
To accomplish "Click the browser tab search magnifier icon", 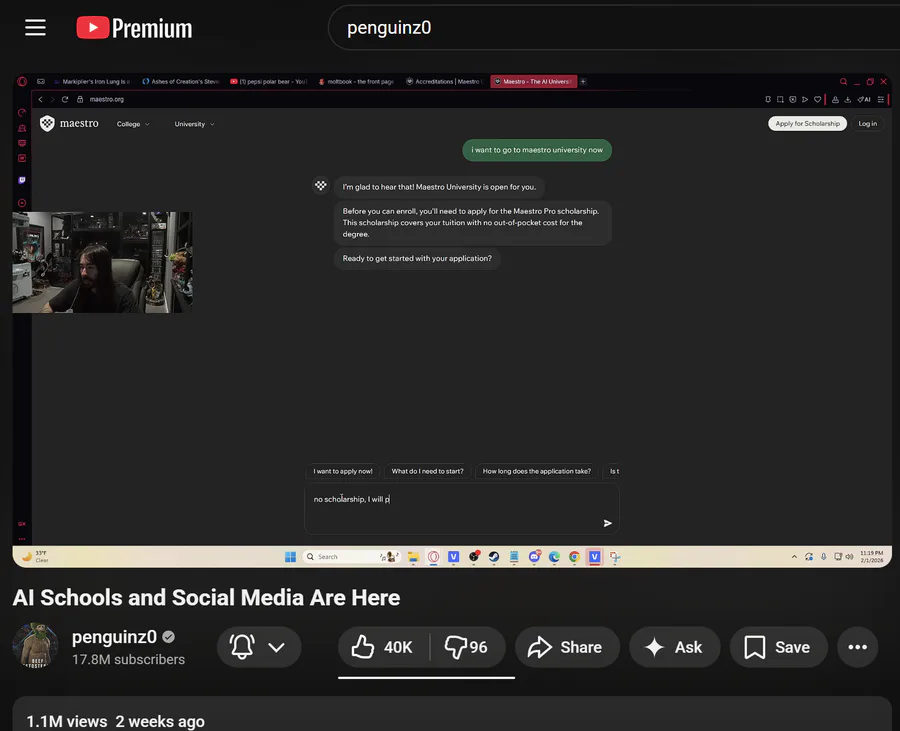I will [x=843, y=81].
